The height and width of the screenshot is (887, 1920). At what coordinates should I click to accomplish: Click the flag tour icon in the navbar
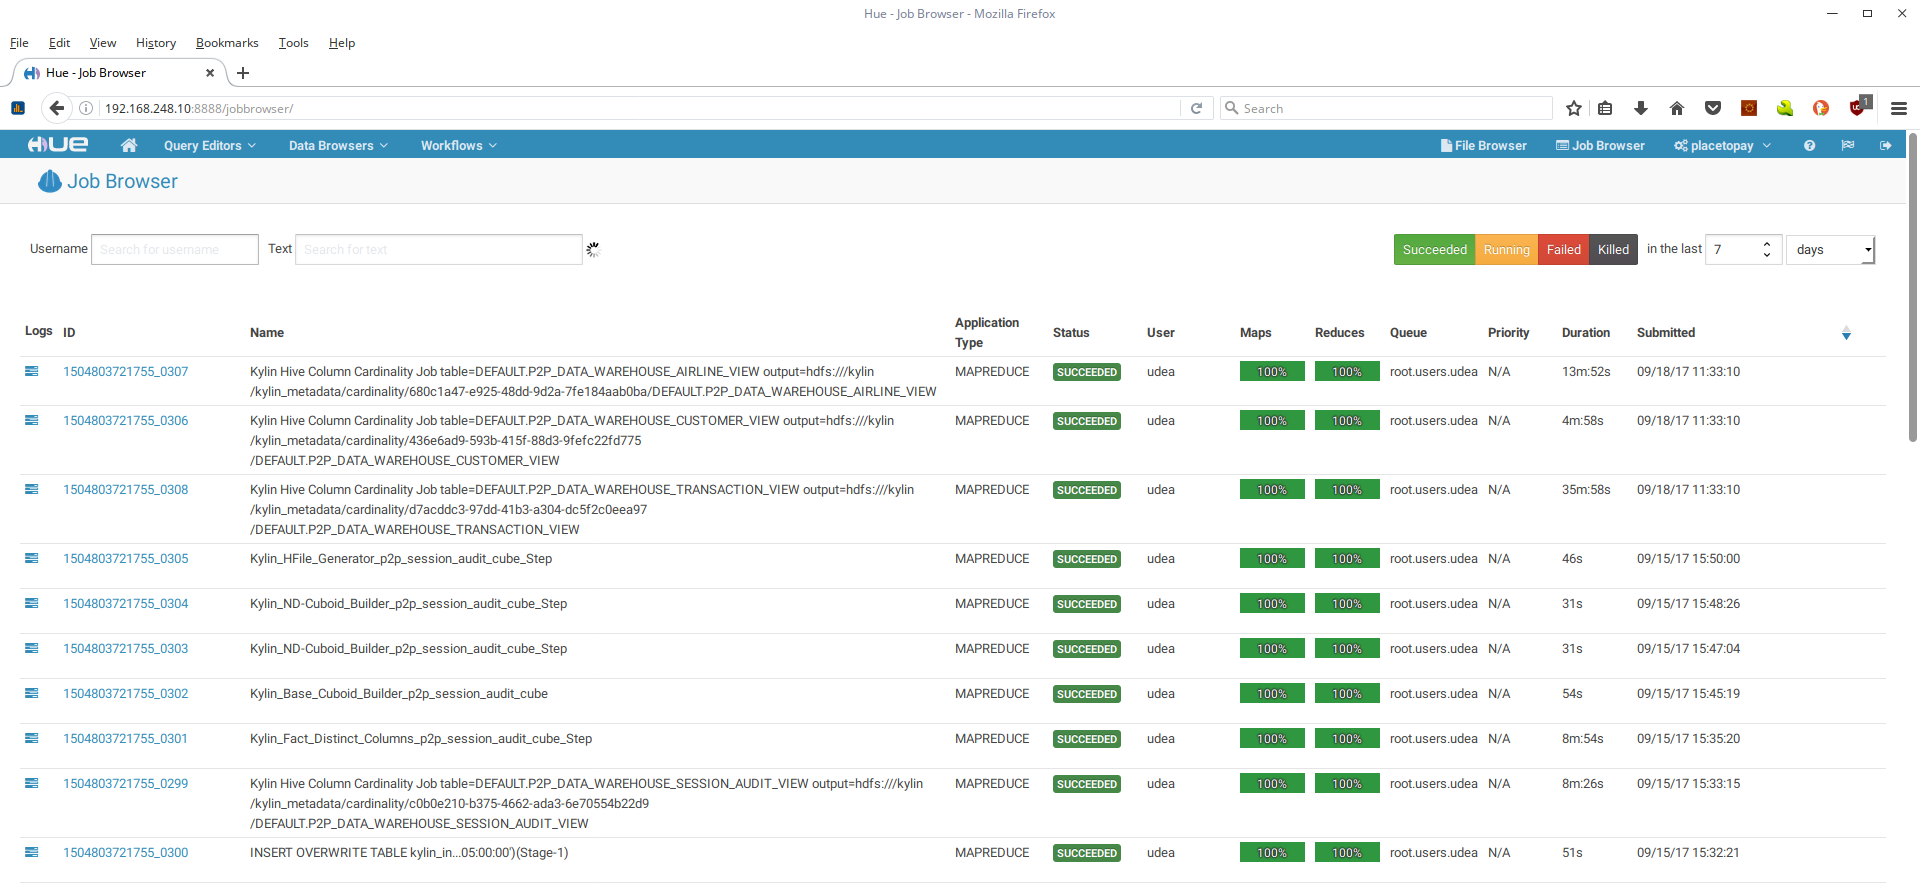coord(1847,145)
